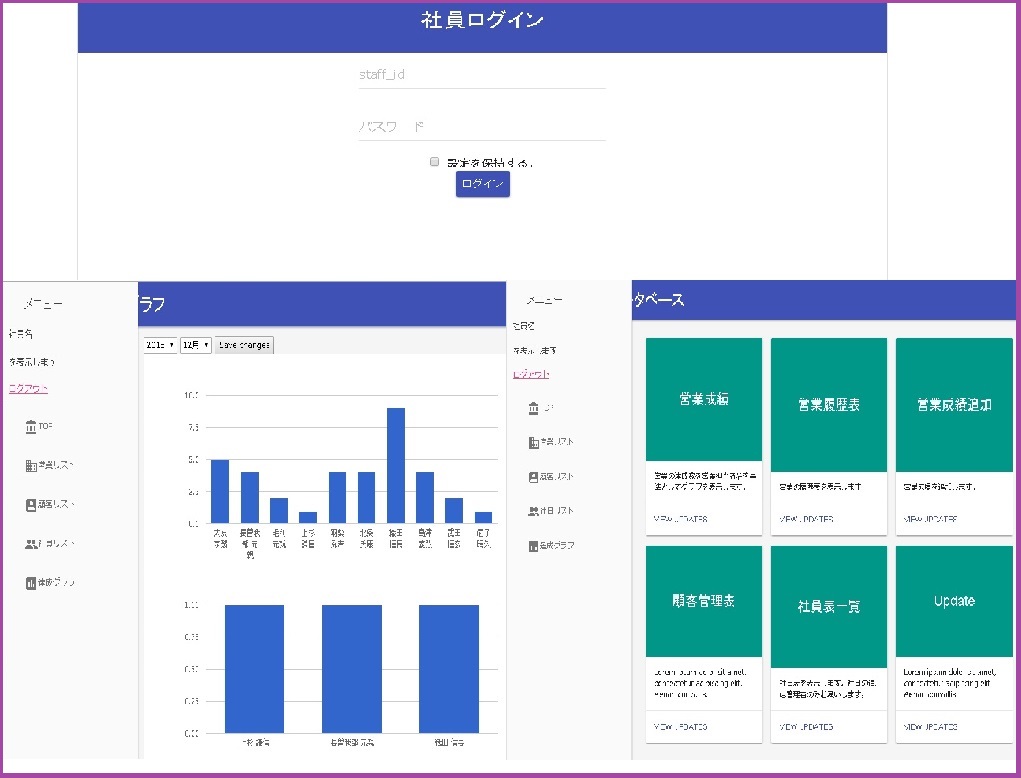1021x778 pixels.
Task: Open the 営業履歴表 card
Action: (x=828, y=405)
